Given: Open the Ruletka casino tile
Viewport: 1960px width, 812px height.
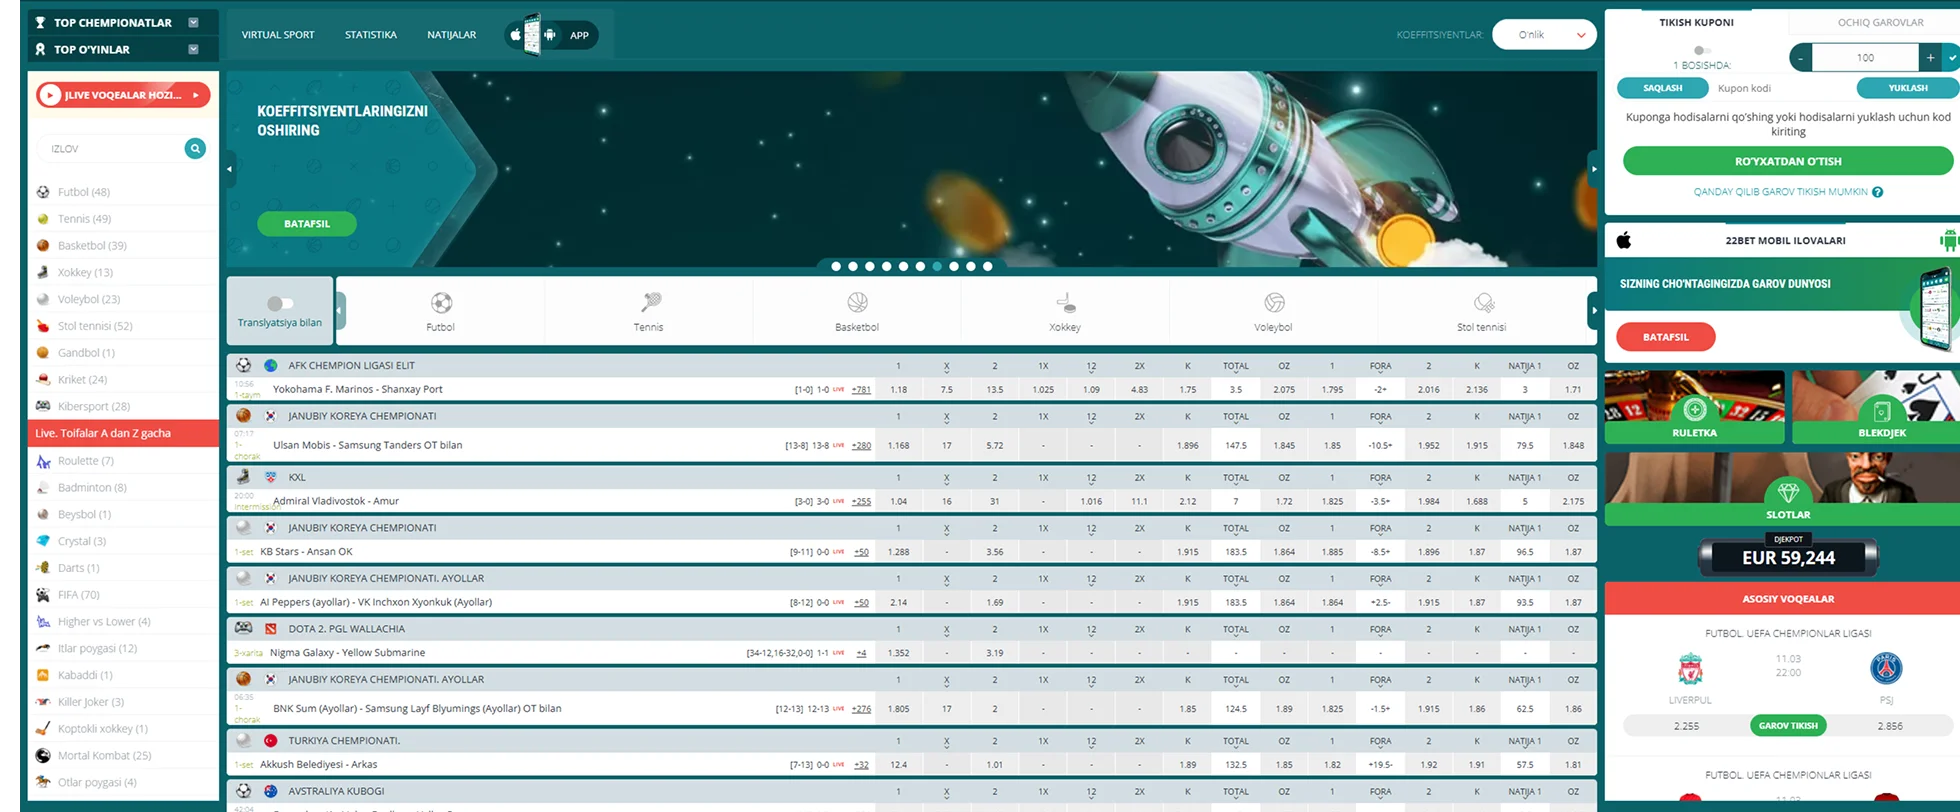Looking at the screenshot, I should coord(1694,407).
